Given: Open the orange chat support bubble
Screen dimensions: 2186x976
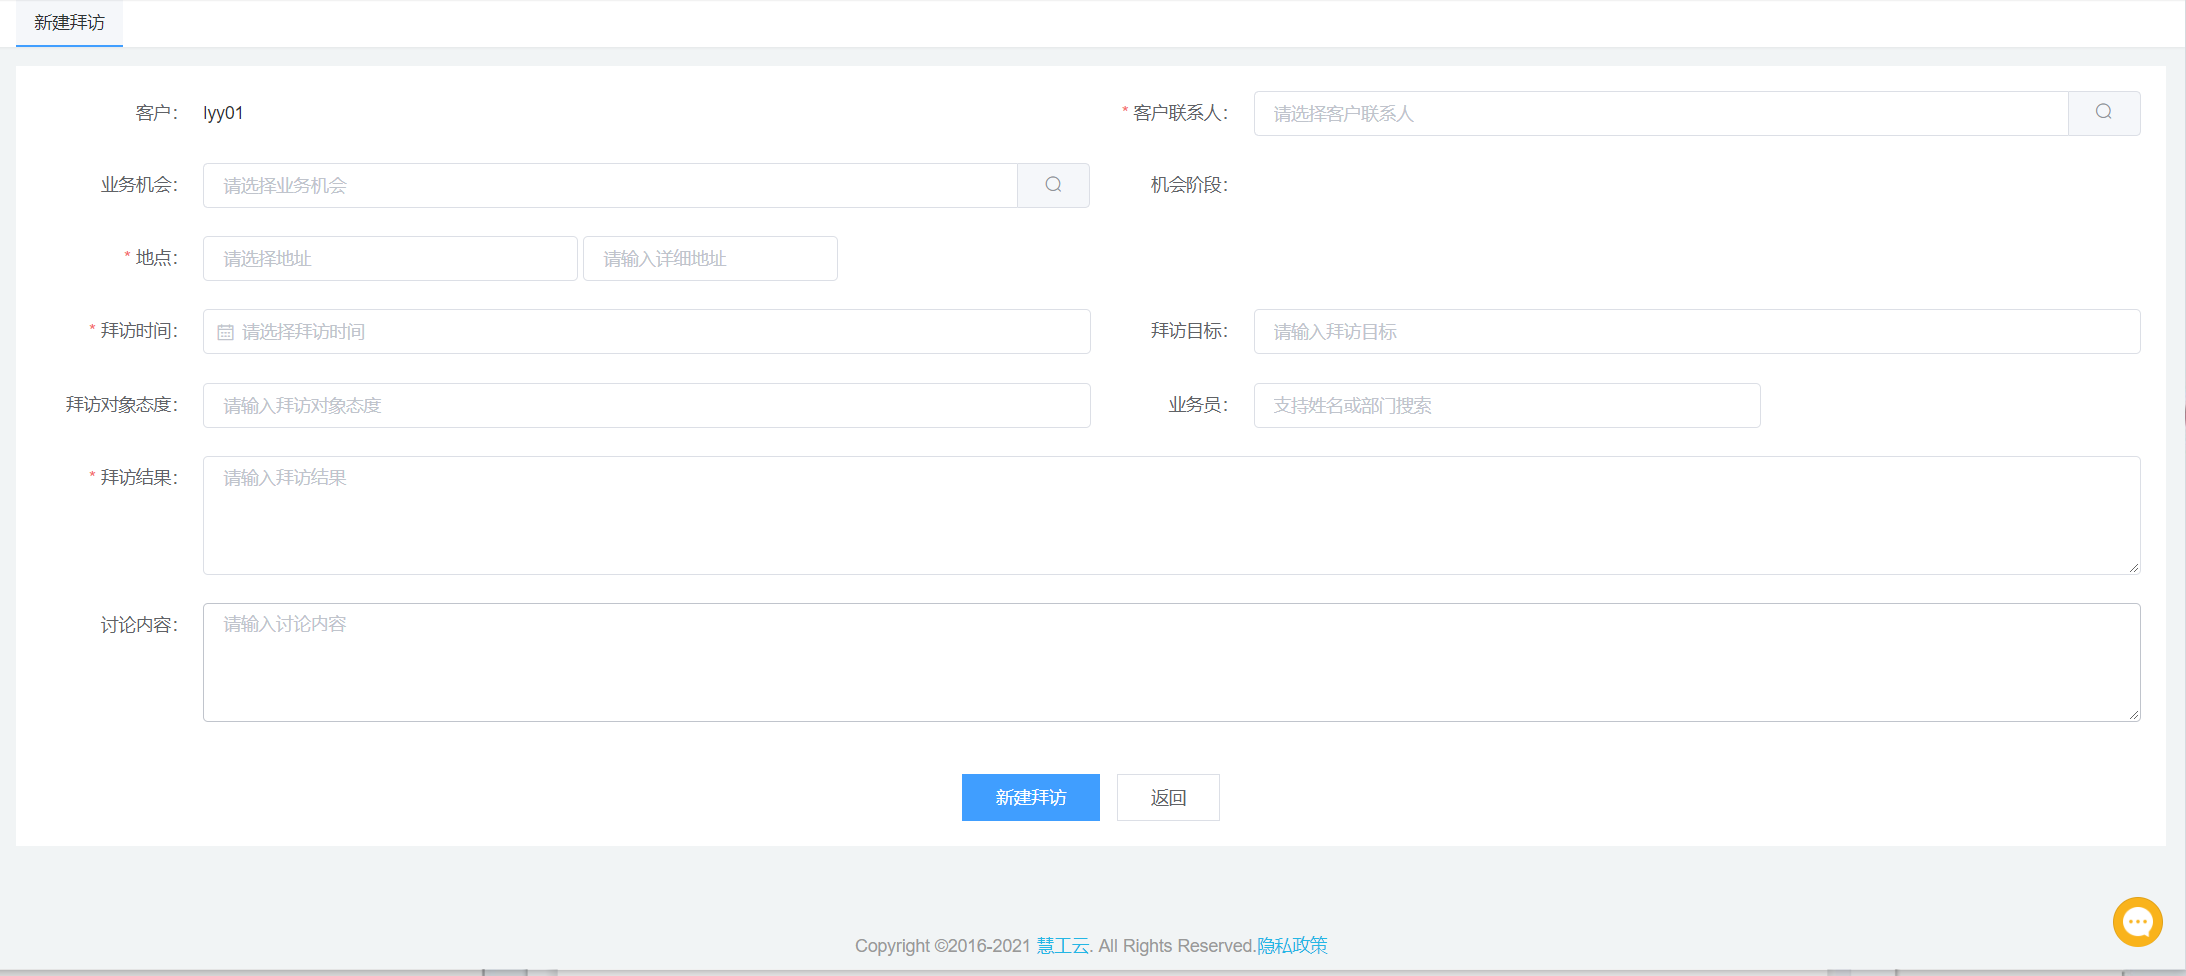Looking at the screenshot, I should 2137,921.
